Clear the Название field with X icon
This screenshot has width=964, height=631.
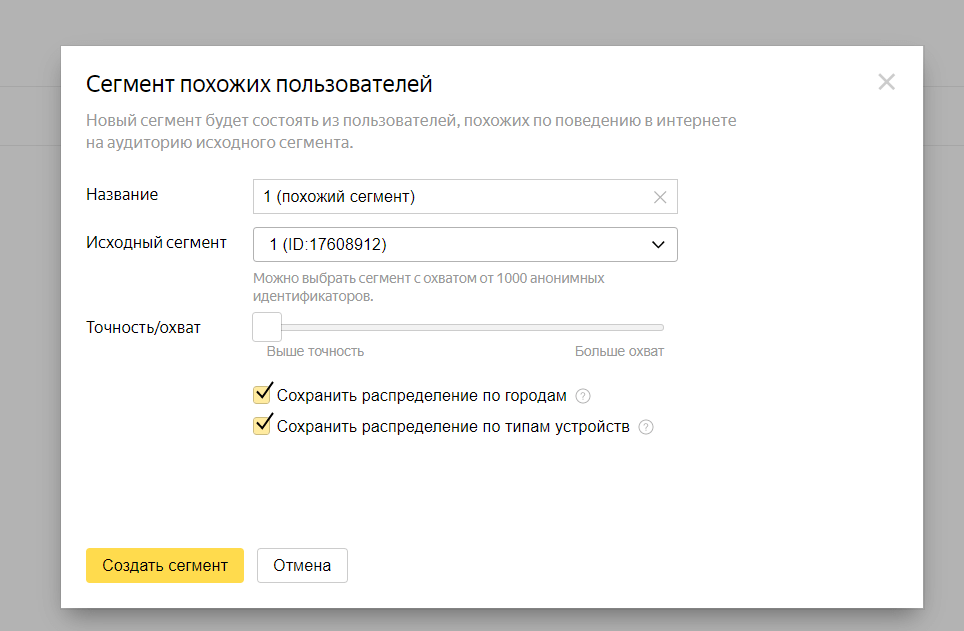(x=659, y=197)
